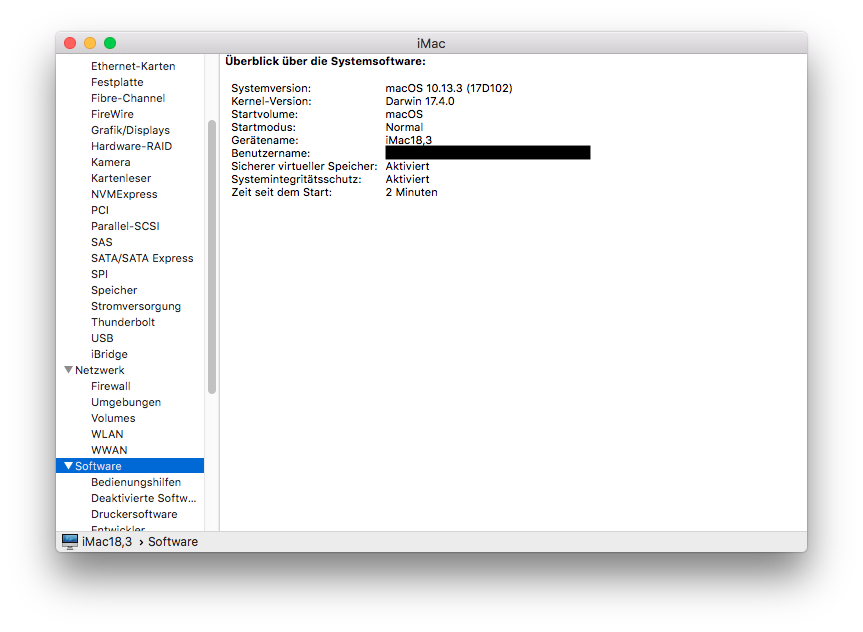
Task: Open the Fibre-Channel entry
Action: point(128,98)
